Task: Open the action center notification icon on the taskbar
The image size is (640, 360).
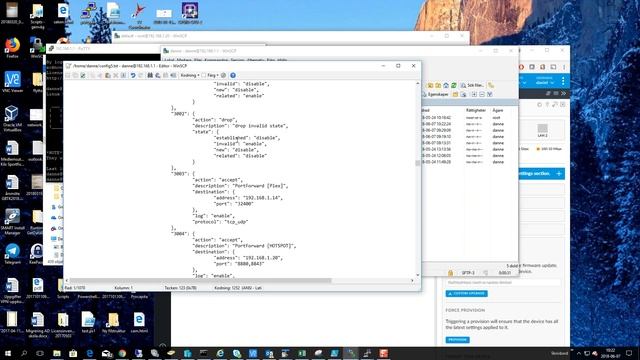Action: tap(629, 353)
